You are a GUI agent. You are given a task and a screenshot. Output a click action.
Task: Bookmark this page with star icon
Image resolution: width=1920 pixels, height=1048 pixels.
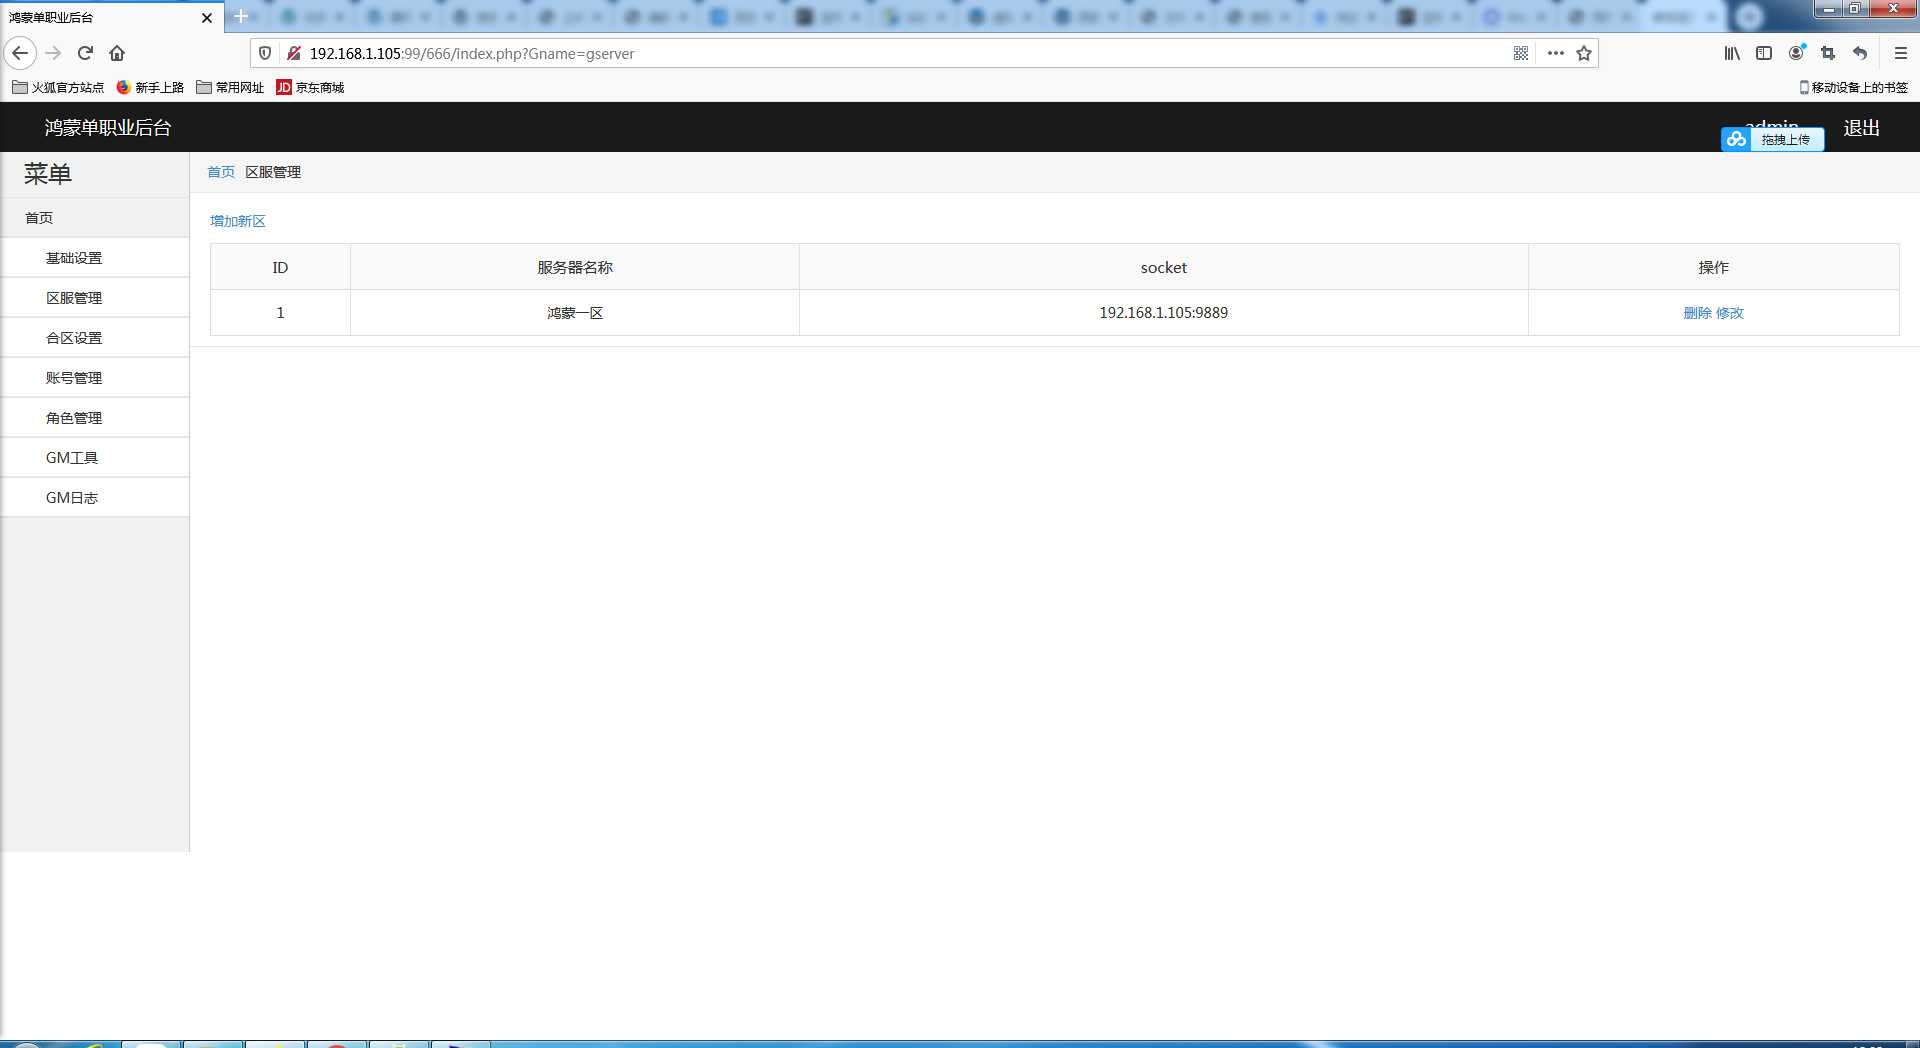(x=1584, y=53)
